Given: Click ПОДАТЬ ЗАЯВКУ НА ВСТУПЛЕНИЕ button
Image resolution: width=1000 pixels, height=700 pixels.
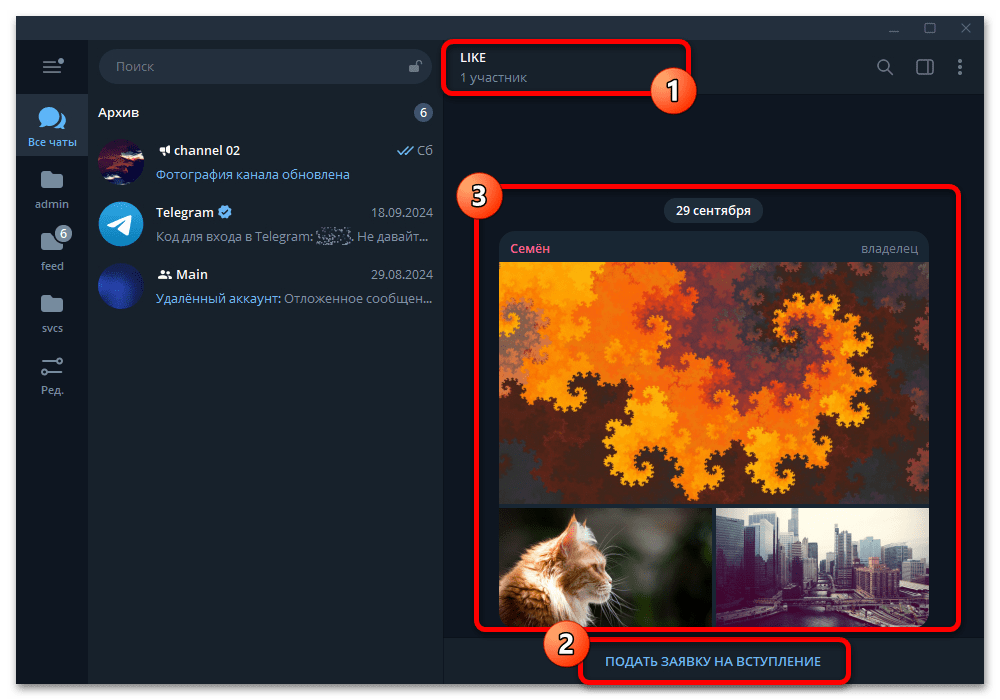Looking at the screenshot, I should (713, 662).
